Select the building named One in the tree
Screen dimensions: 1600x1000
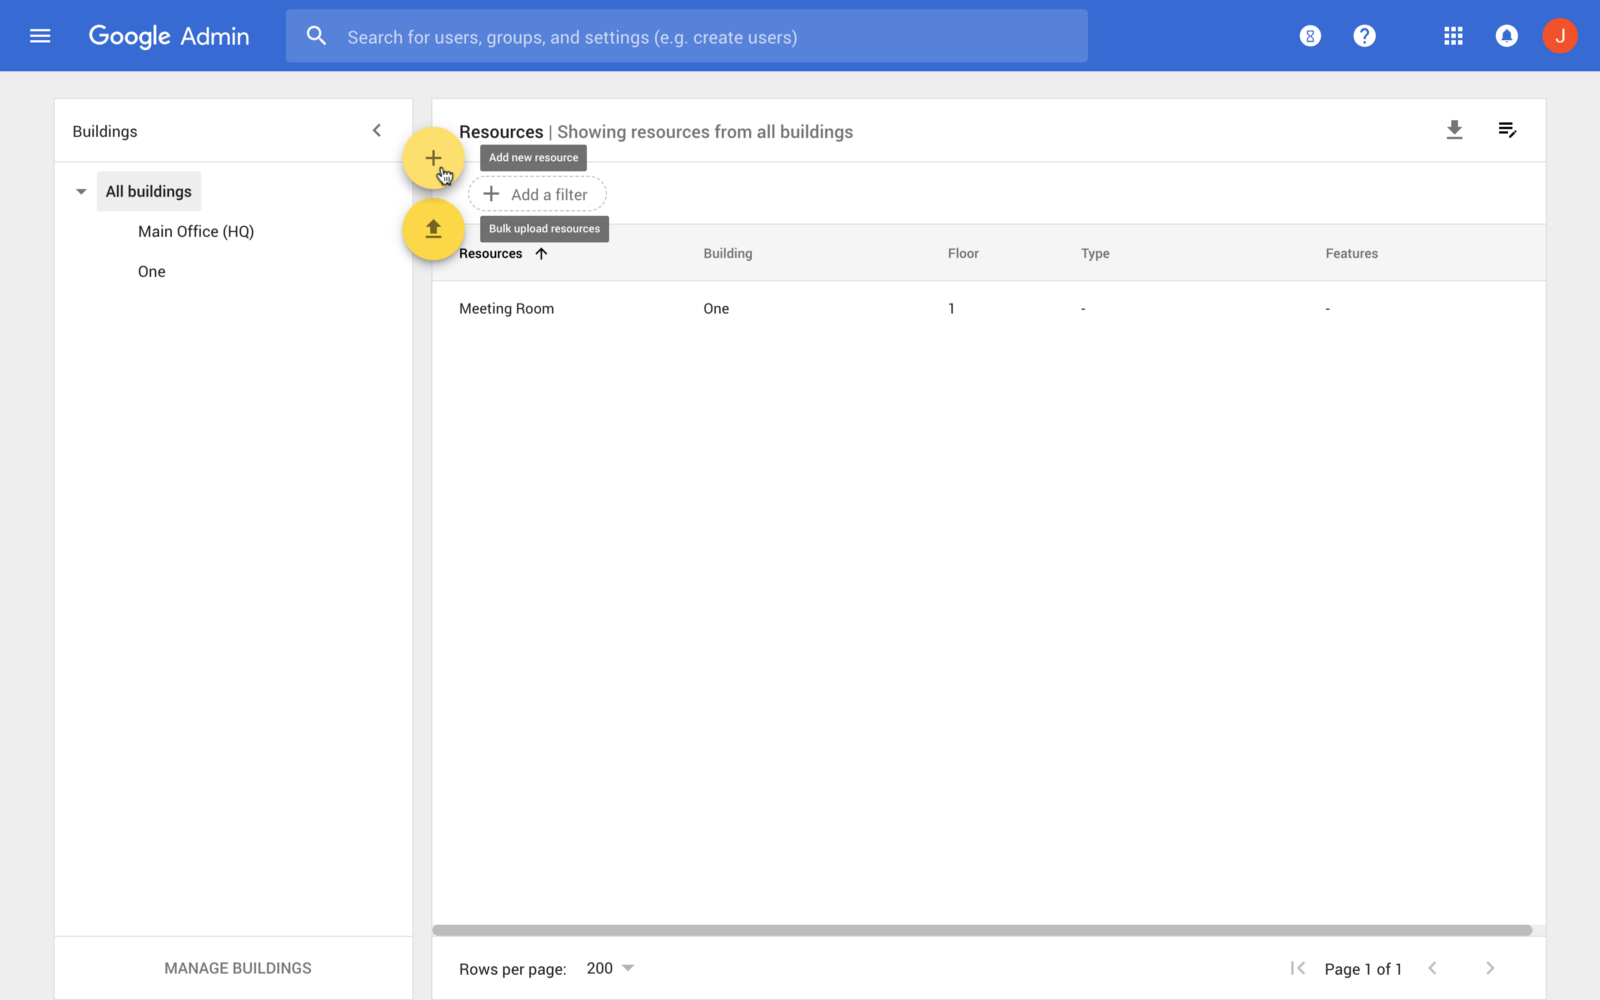pos(152,271)
